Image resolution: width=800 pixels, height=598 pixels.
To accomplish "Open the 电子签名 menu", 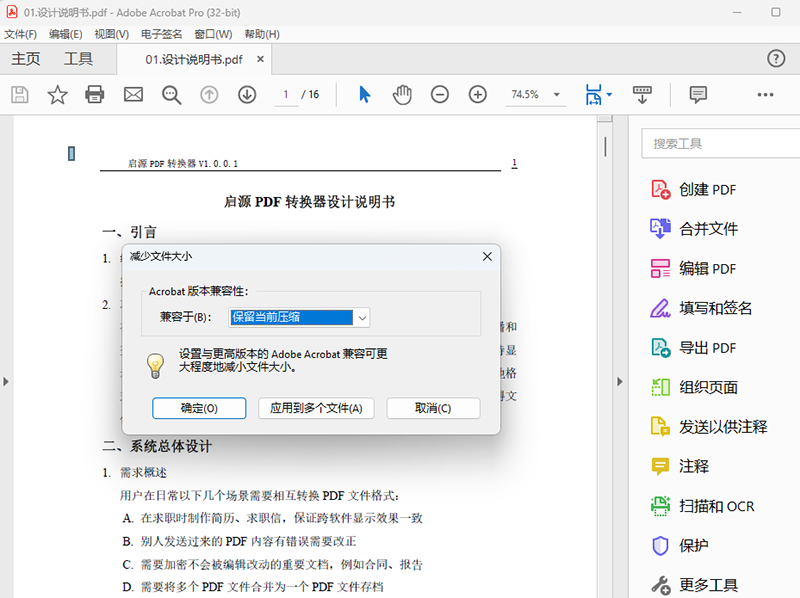I will pos(161,34).
